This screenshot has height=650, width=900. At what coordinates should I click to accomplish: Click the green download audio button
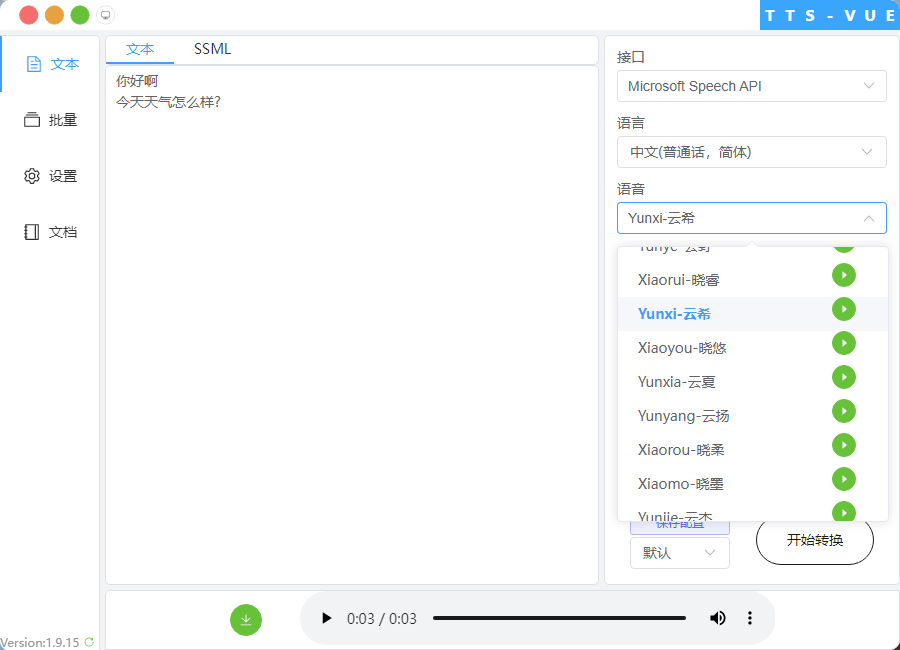pos(246,619)
